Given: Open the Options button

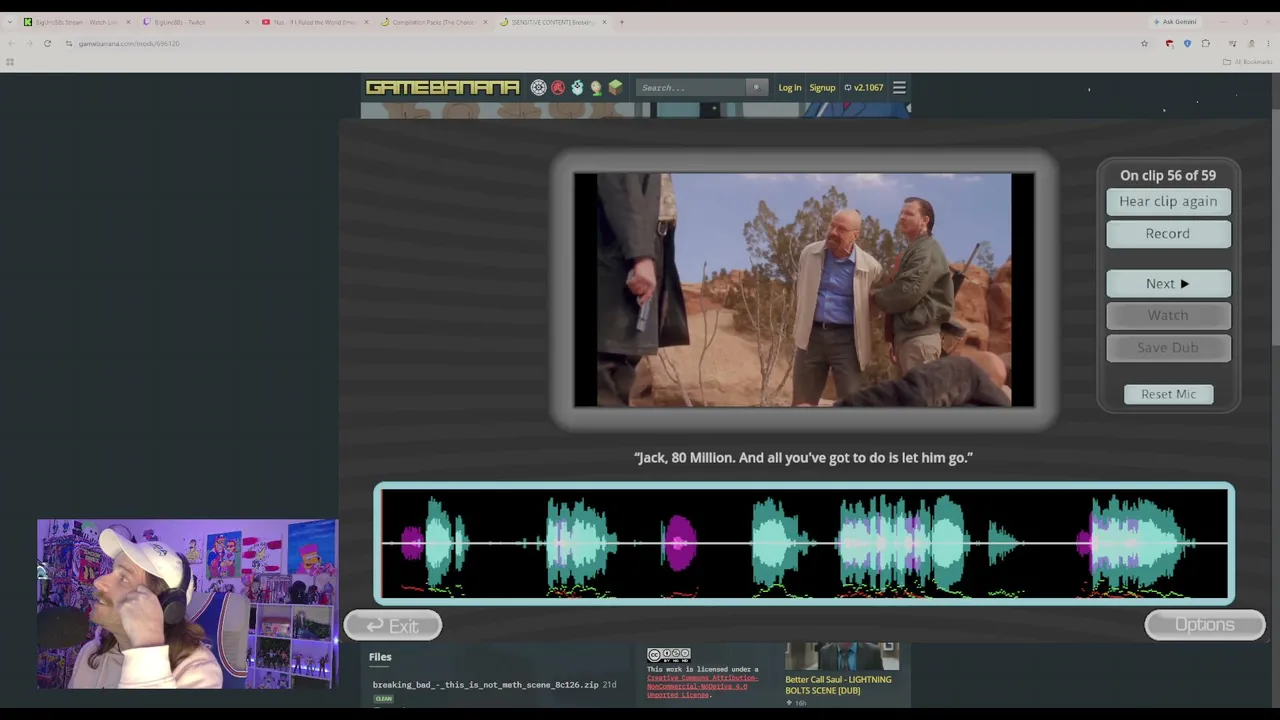Looking at the screenshot, I should pyautogui.click(x=1205, y=625).
